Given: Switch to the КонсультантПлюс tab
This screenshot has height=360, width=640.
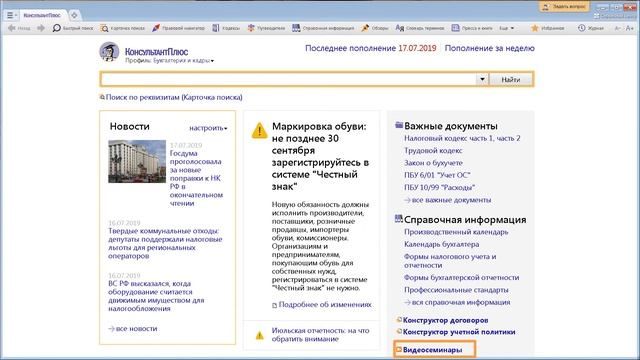Looking at the screenshot, I should [42, 16].
